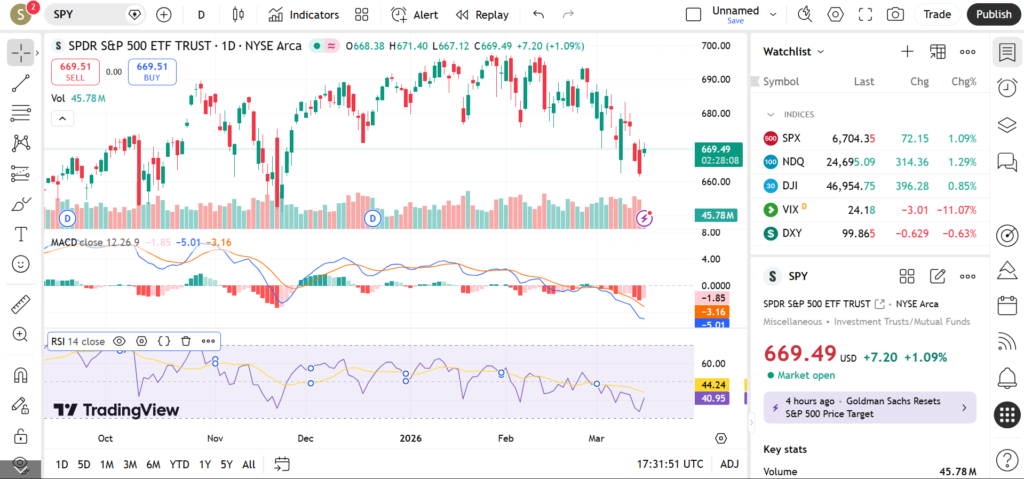Switch to 6M time range

153,464
